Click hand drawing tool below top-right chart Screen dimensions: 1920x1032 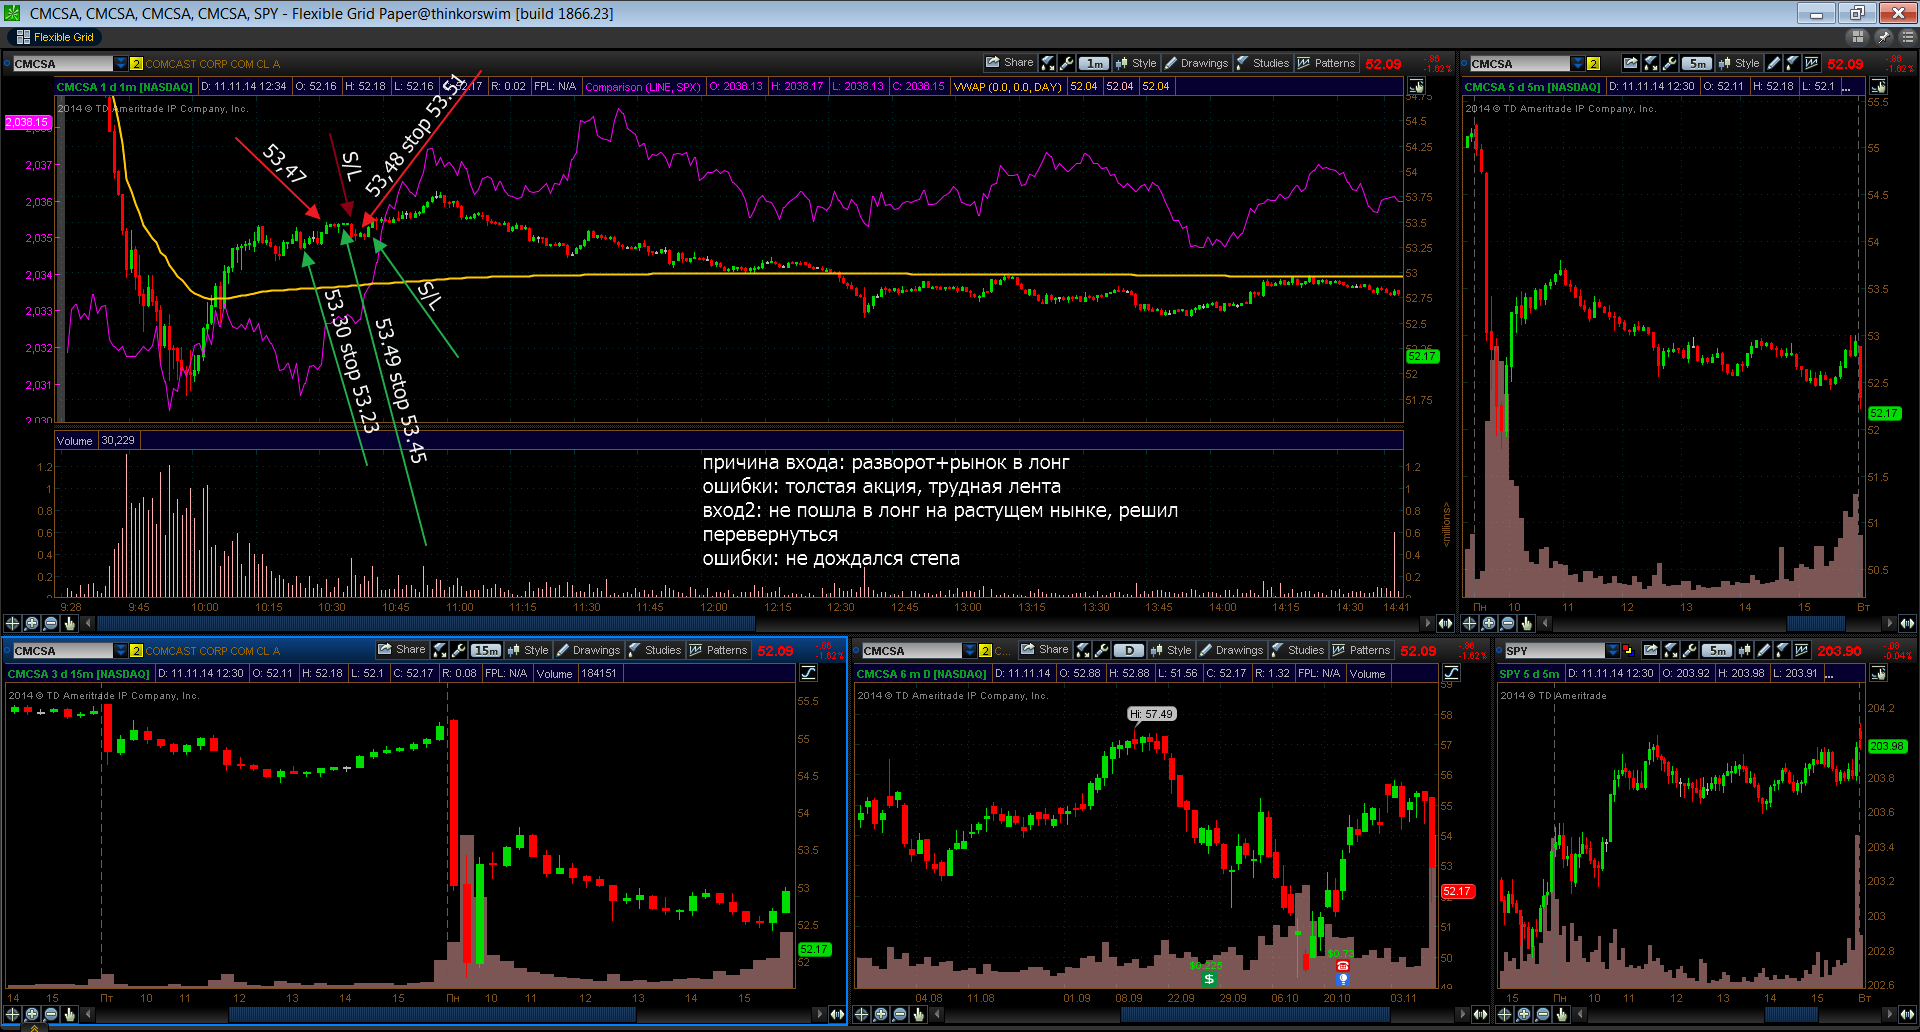point(1527,623)
